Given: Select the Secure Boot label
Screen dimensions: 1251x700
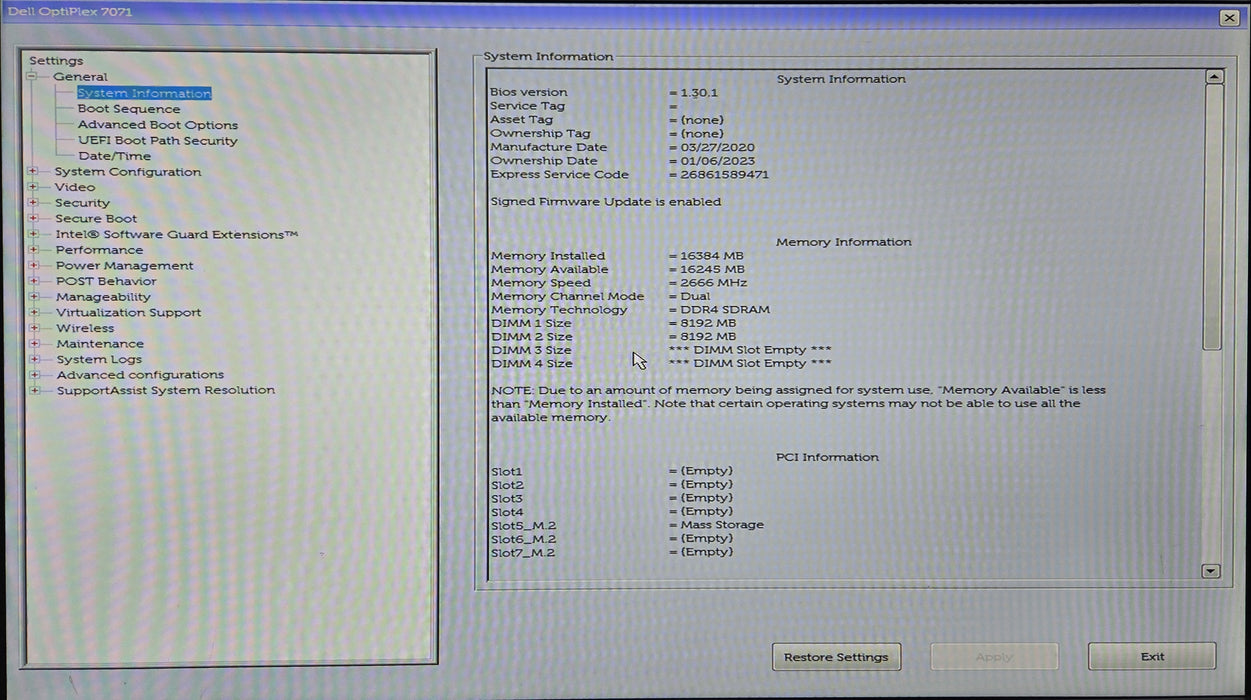Looking at the screenshot, I should click(96, 218).
